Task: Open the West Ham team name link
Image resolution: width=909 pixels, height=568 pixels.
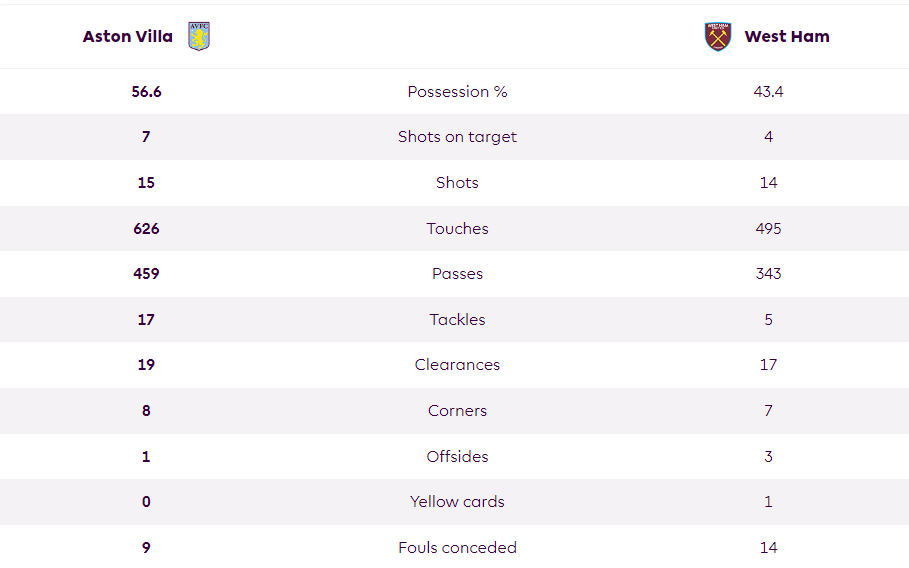Action: pyautogui.click(x=787, y=37)
